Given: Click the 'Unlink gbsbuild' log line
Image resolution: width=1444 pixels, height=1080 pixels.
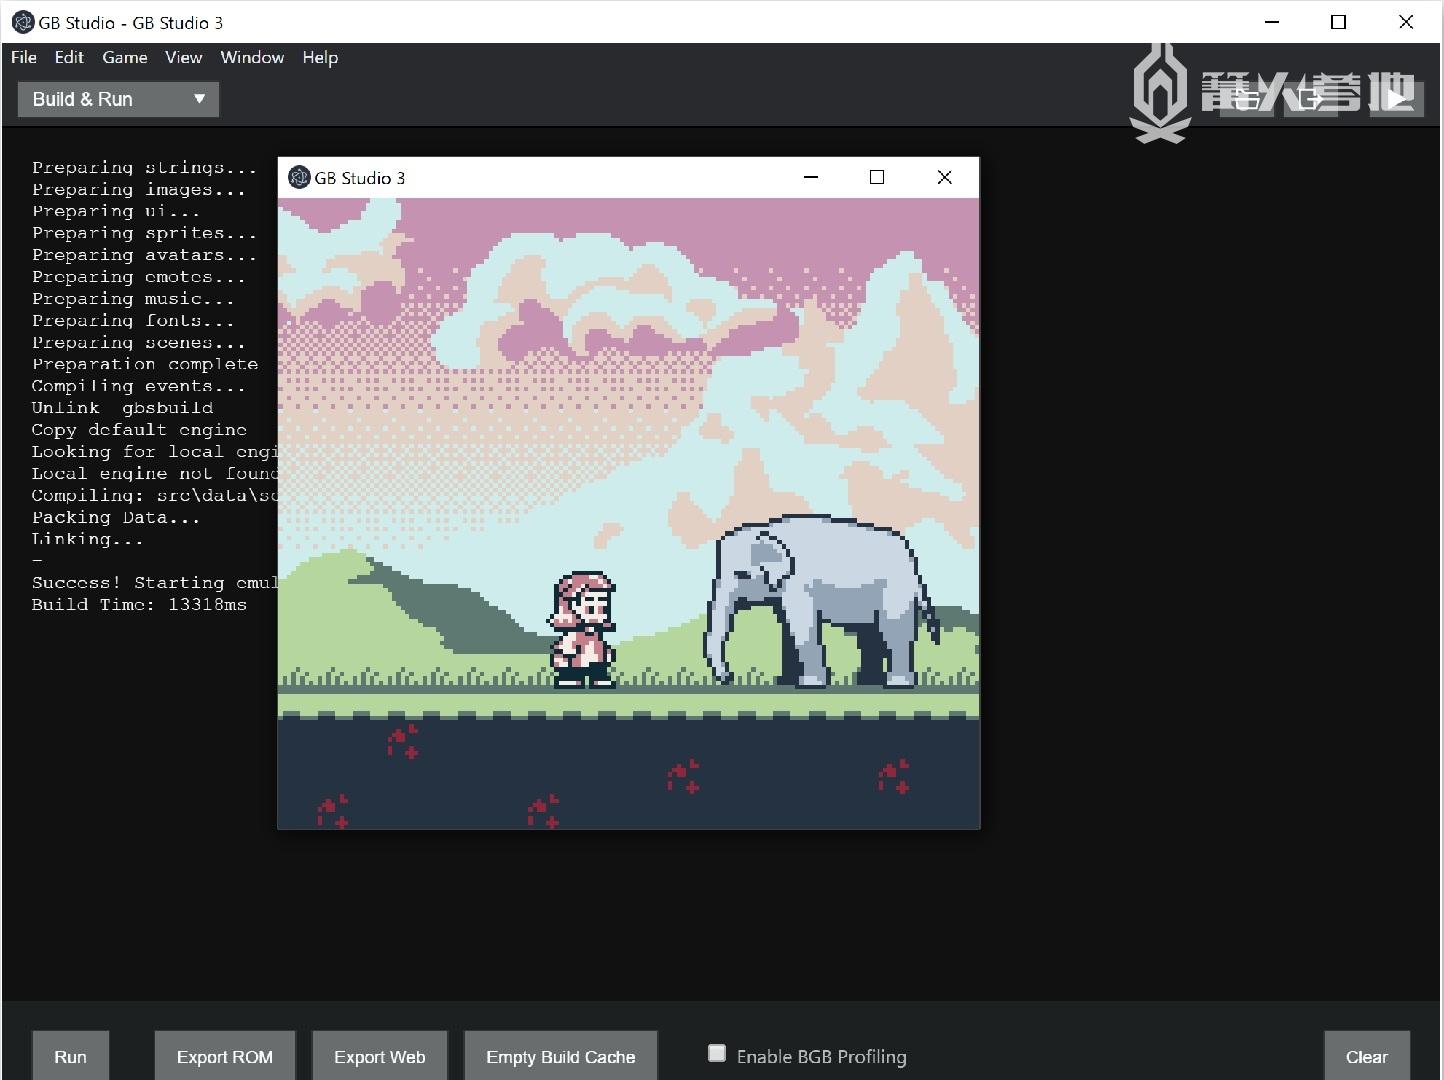Looking at the screenshot, I should (122, 408).
